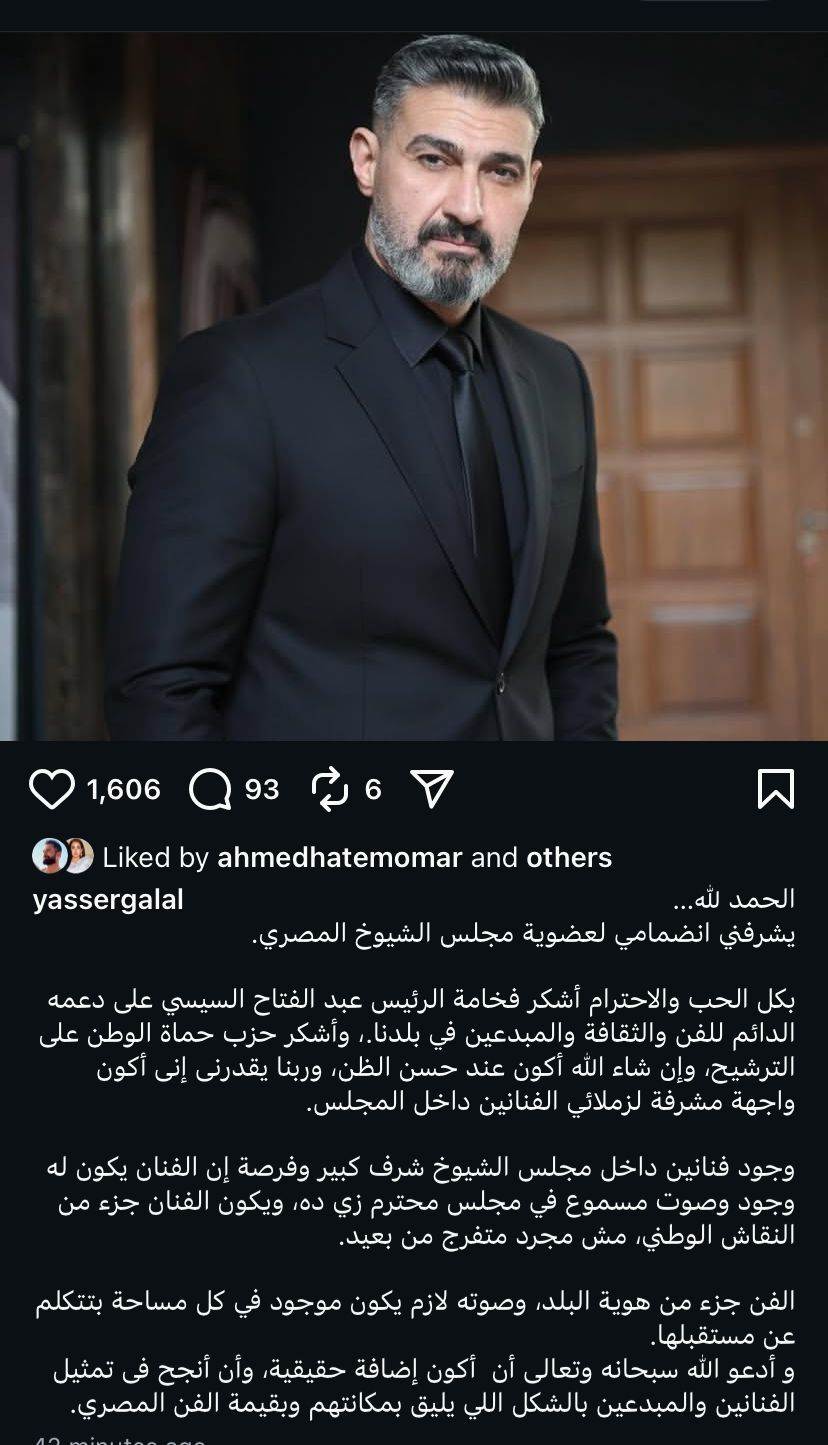Open comments via the speech bubble icon
This screenshot has width=828, height=1445.
tap(210, 790)
